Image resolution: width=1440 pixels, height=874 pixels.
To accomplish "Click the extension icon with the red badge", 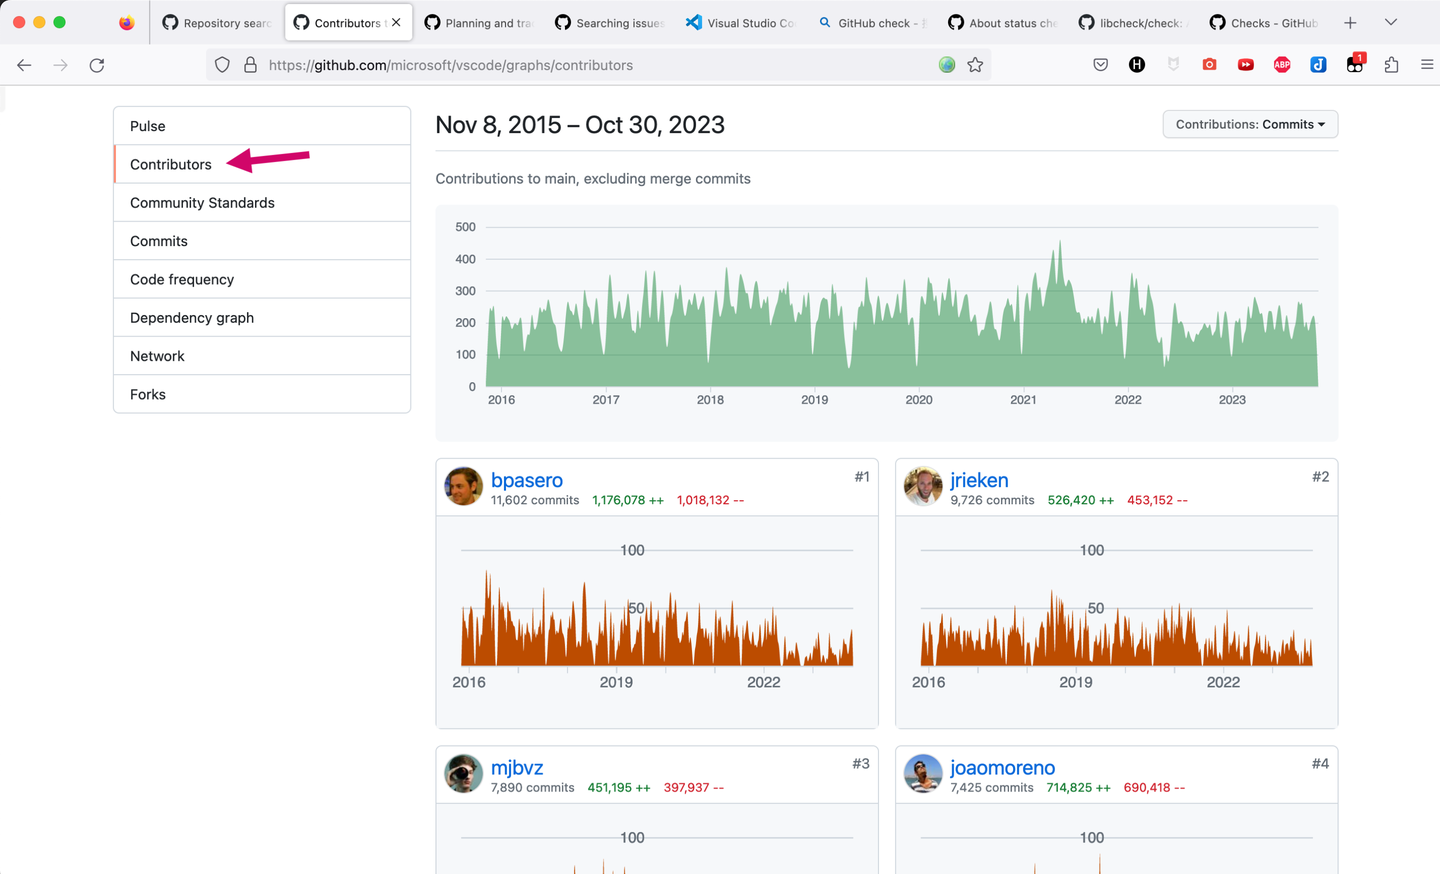I will pyautogui.click(x=1355, y=64).
